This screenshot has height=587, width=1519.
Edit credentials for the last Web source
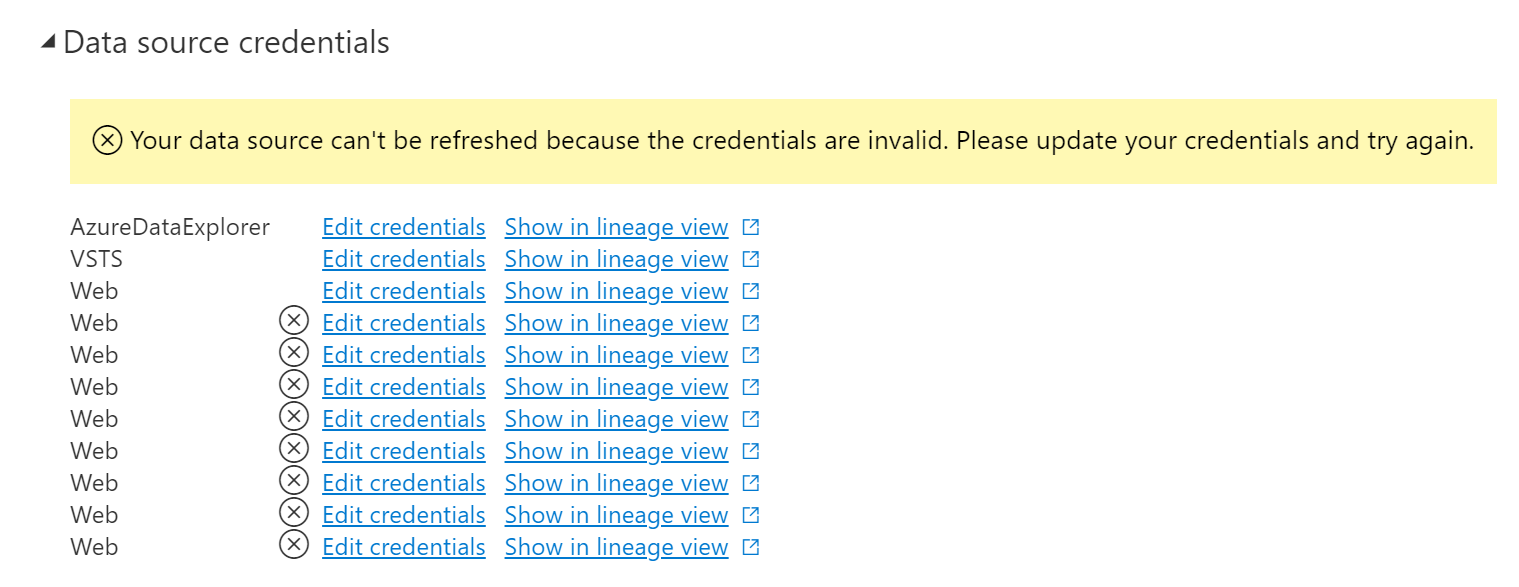tap(403, 547)
